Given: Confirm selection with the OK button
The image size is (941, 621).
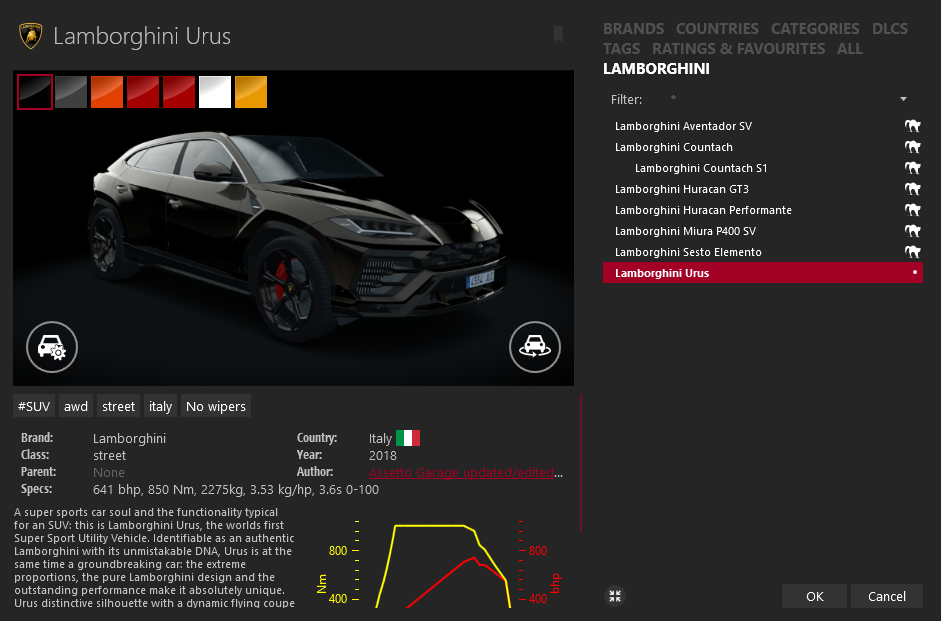Looking at the screenshot, I should [814, 596].
